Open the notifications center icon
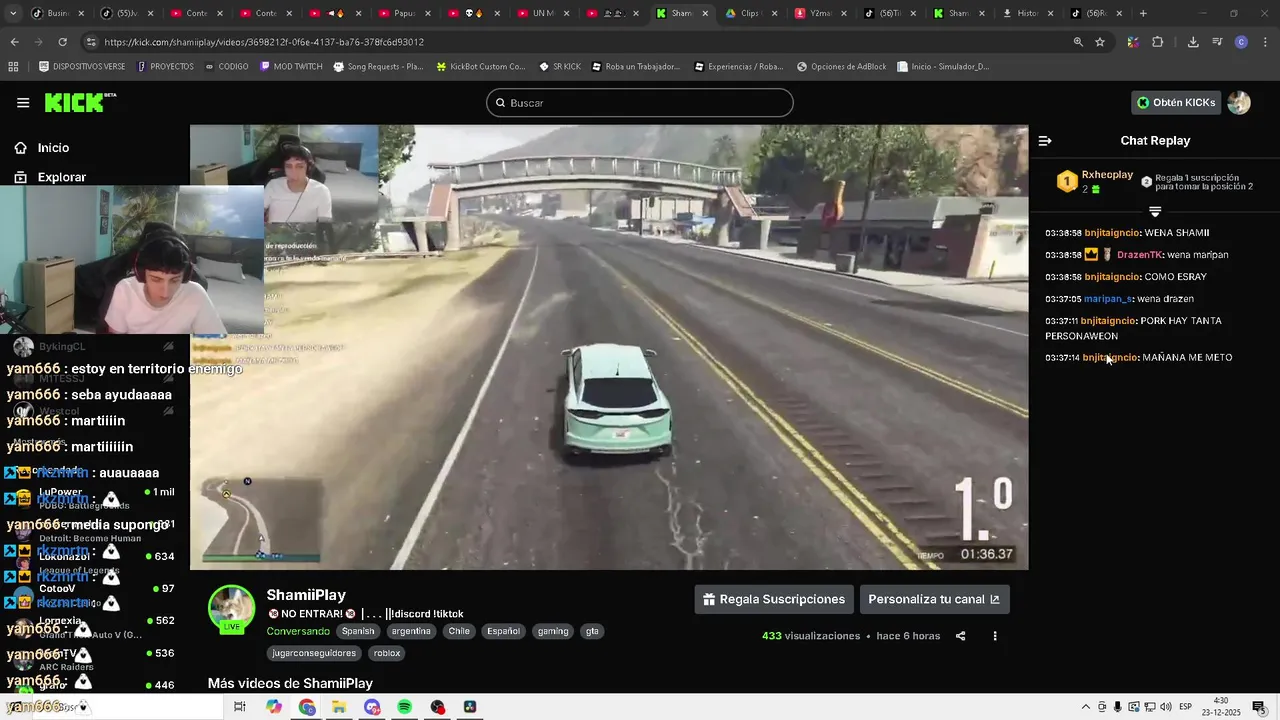This screenshot has width=1280, height=720. [1259, 707]
